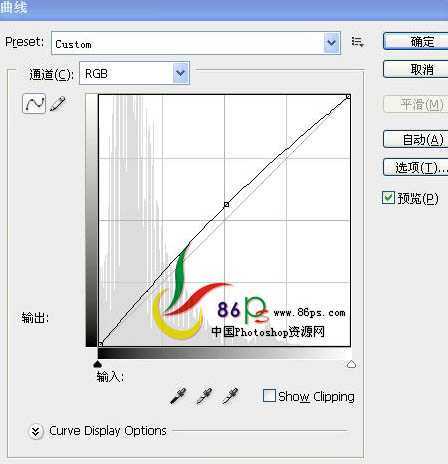The width and height of the screenshot is (448, 464).
Task: Select the curve point editing tool
Action: tap(34, 104)
